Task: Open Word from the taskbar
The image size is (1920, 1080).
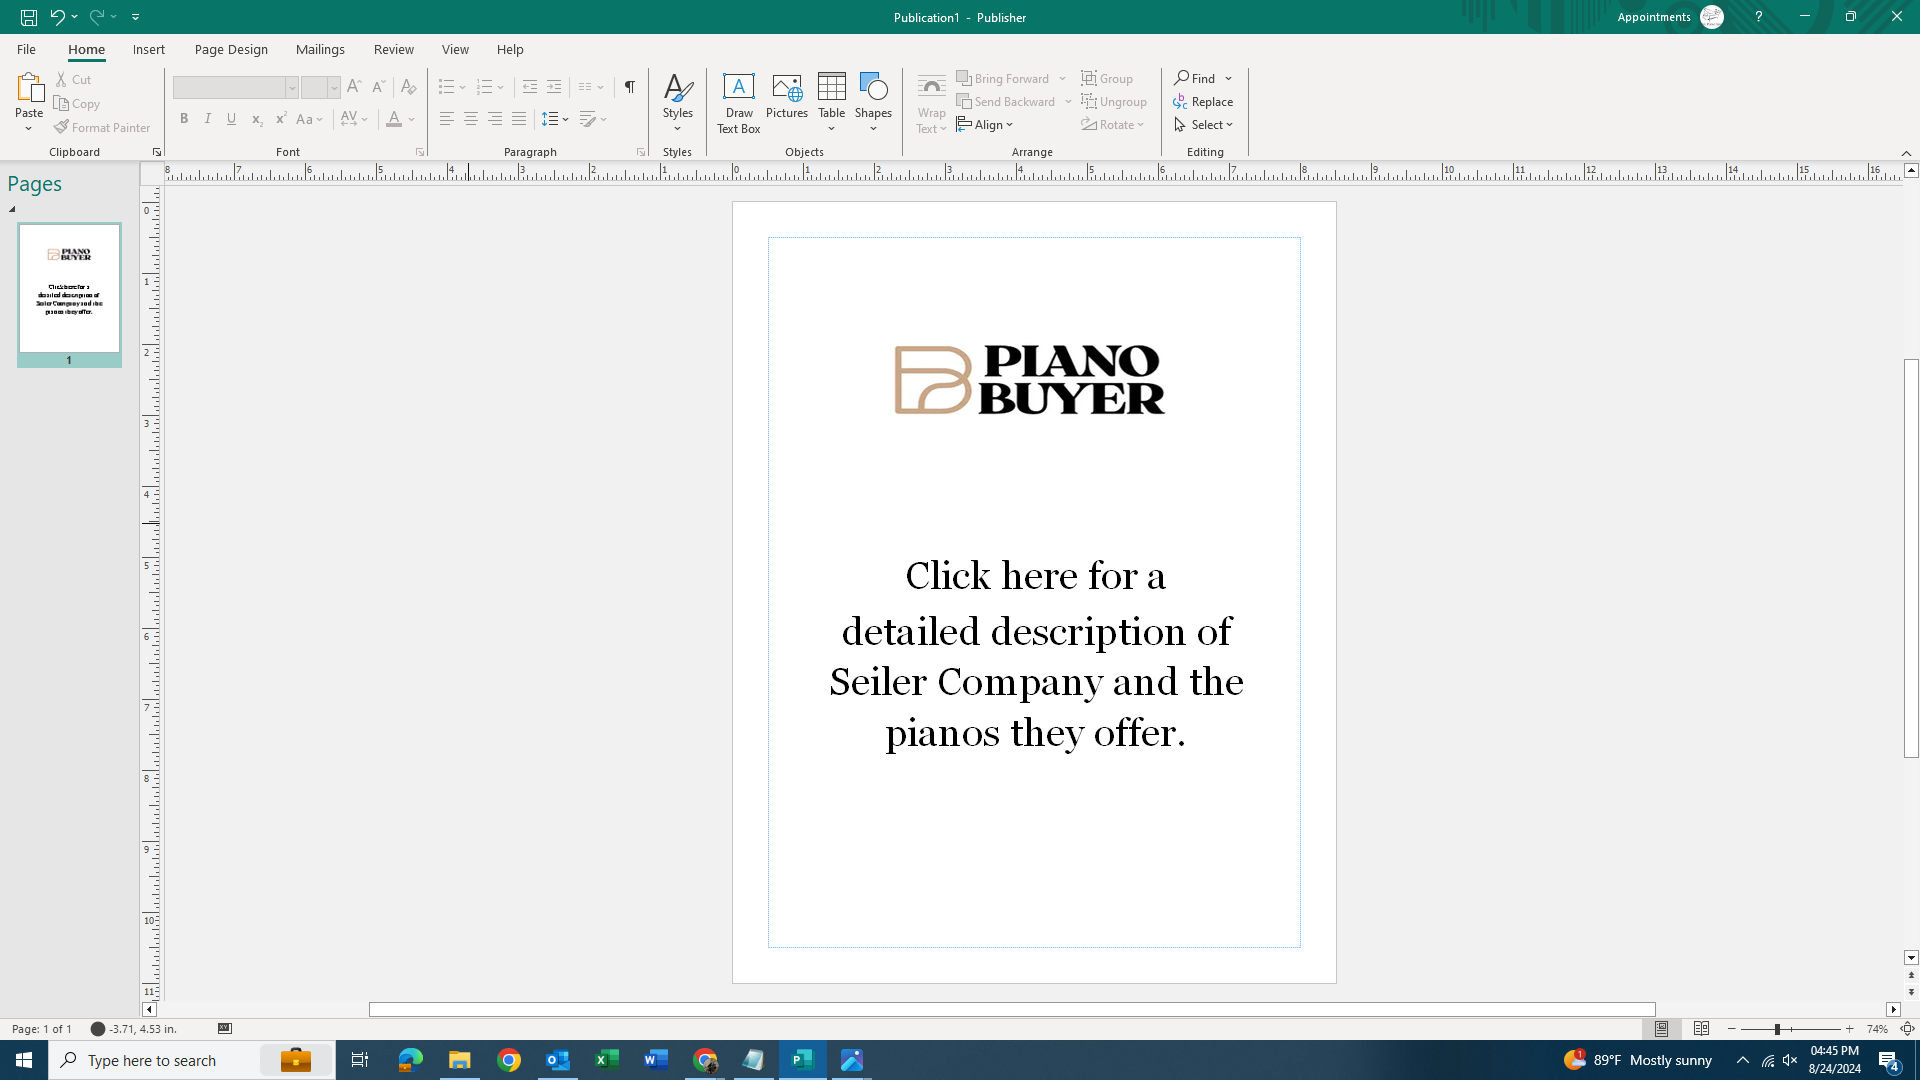Action: (656, 1060)
